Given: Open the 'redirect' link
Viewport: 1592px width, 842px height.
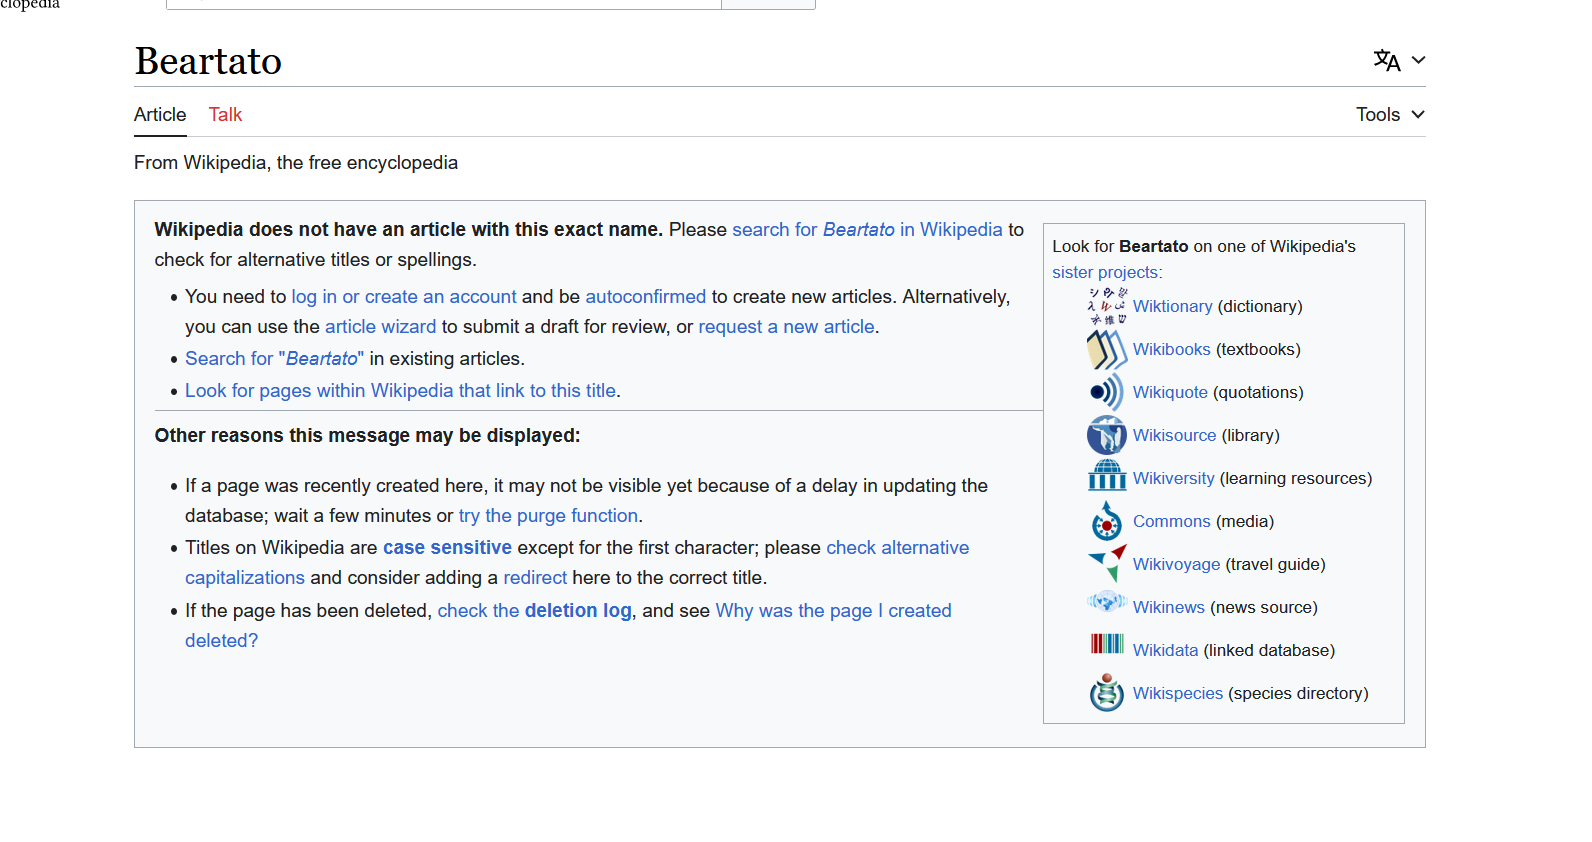Looking at the screenshot, I should tap(535, 577).
